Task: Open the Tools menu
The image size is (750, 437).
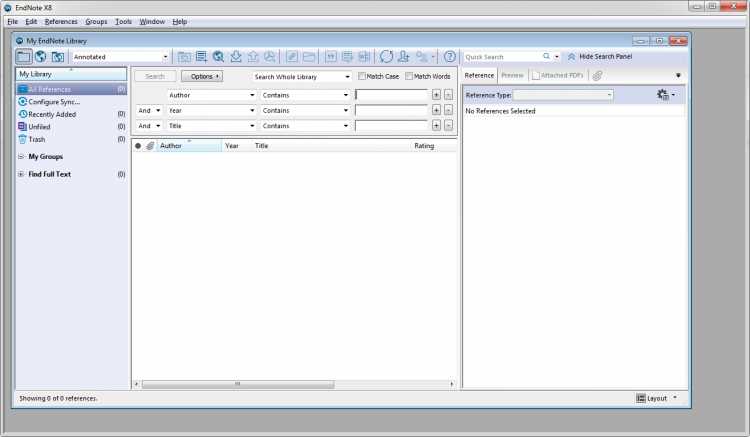Action: tap(123, 22)
